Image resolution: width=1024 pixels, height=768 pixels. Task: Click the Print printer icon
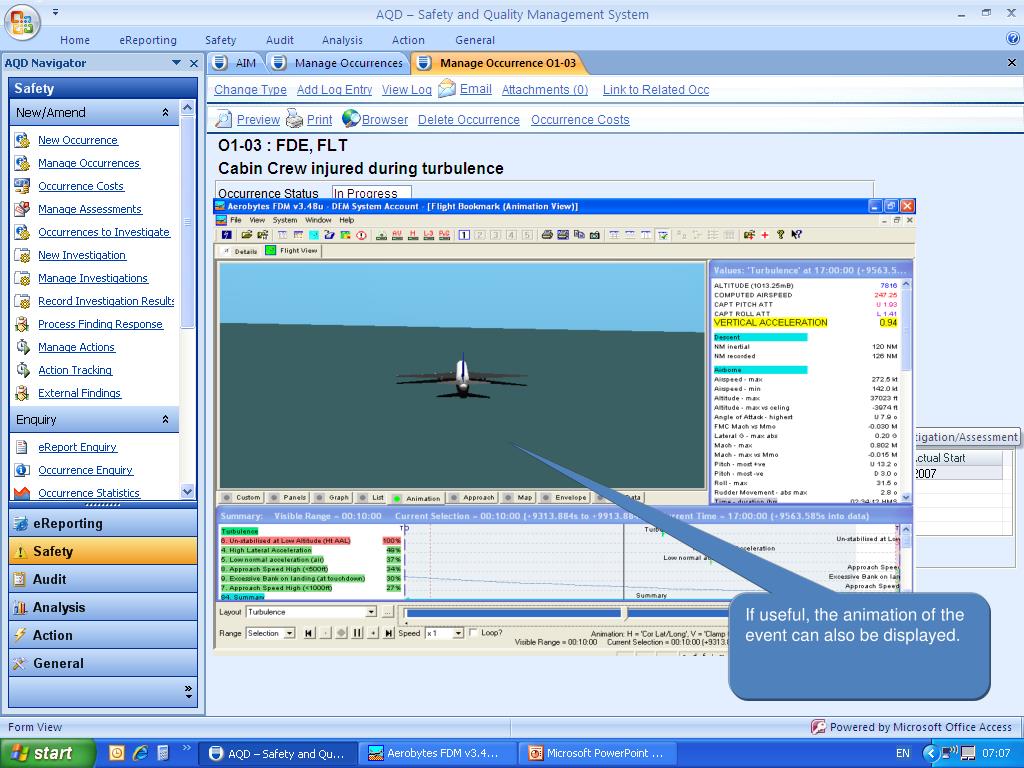coord(295,120)
